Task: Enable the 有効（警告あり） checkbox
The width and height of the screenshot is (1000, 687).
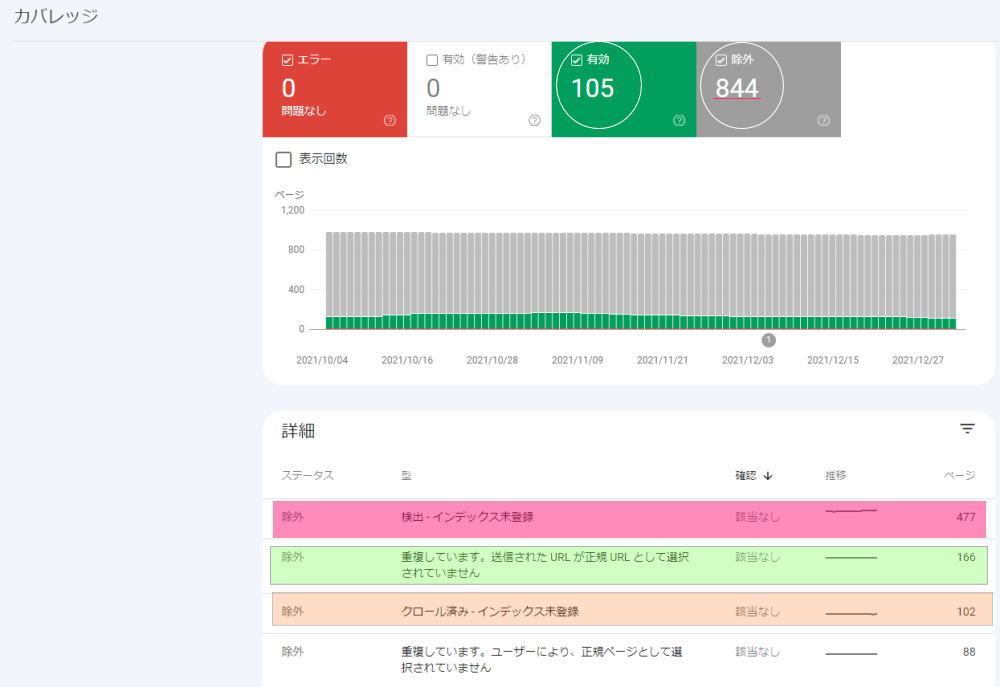Action: 430,59
